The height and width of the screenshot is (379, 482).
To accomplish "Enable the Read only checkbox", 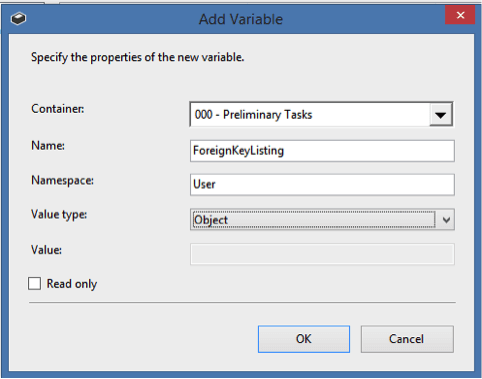I will [x=34, y=284].
